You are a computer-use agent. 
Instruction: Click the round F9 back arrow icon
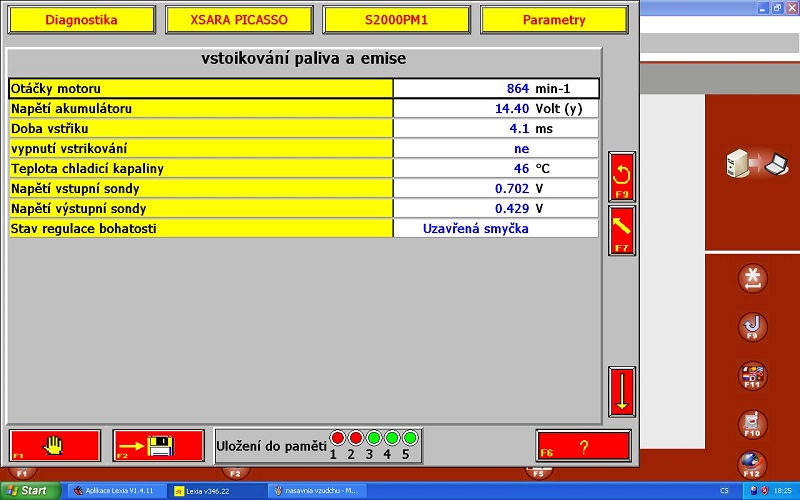[x=752, y=326]
